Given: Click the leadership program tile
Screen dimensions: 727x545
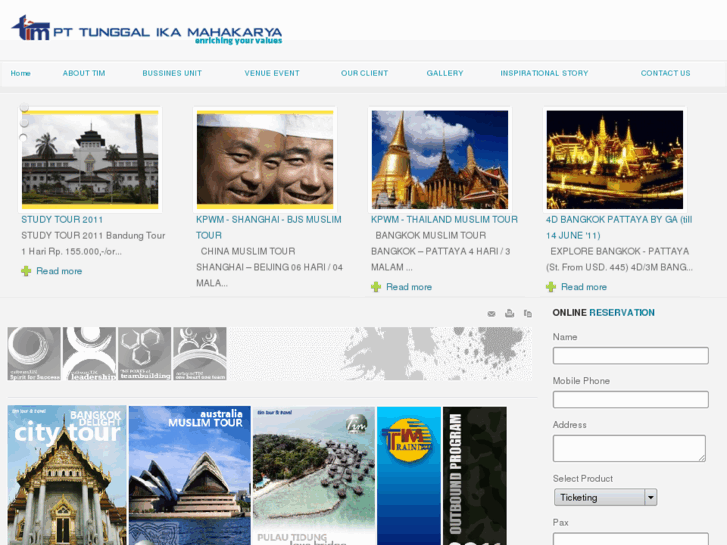Looking at the screenshot, I should click(89, 354).
